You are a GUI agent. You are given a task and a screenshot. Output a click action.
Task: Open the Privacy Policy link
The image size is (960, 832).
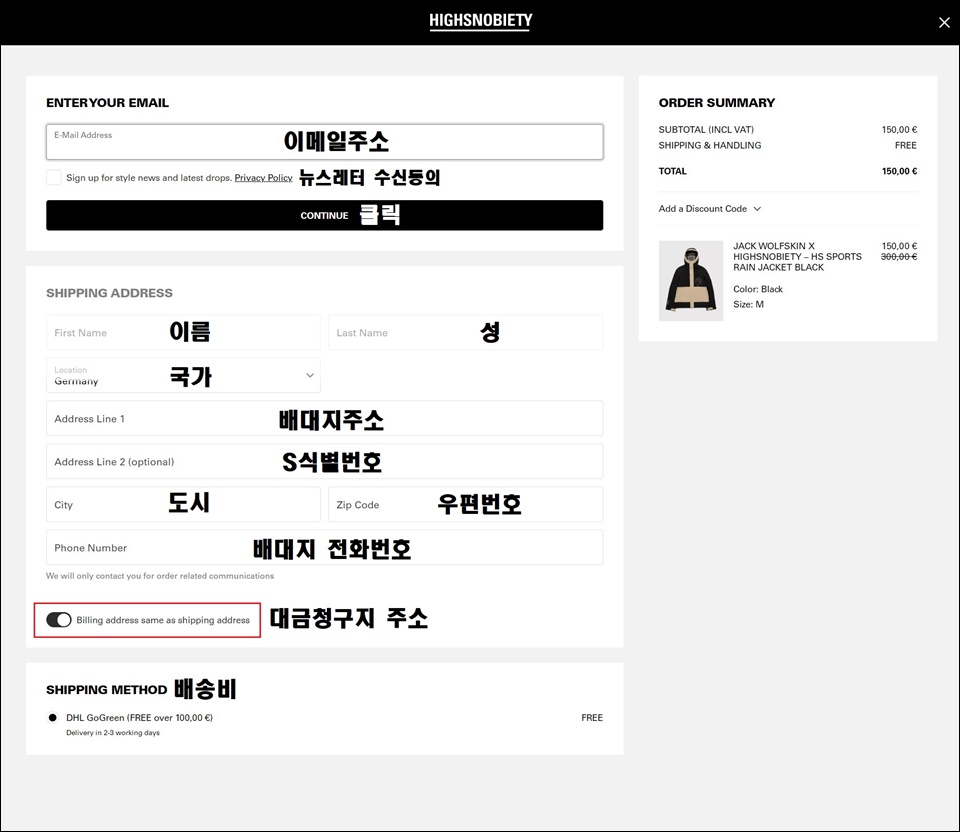[x=263, y=178]
